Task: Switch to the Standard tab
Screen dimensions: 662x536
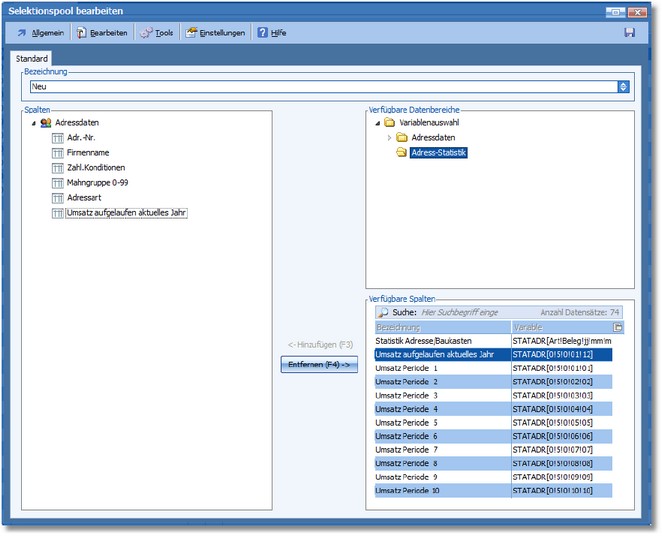Action: coord(32,60)
